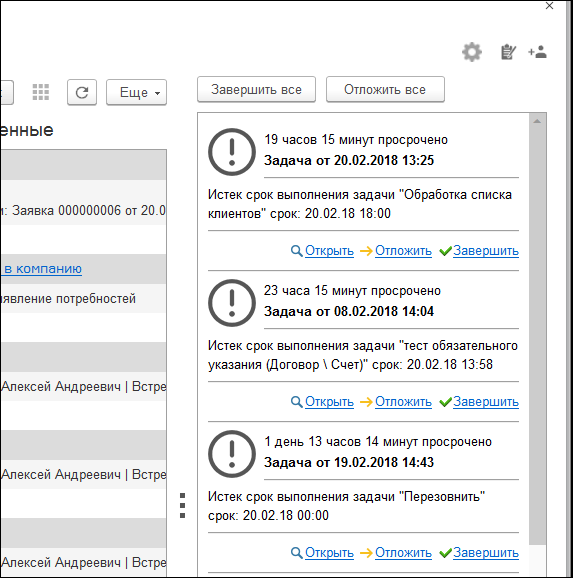Click the task notes clipboard icon
This screenshot has width=573, height=578.
point(508,52)
